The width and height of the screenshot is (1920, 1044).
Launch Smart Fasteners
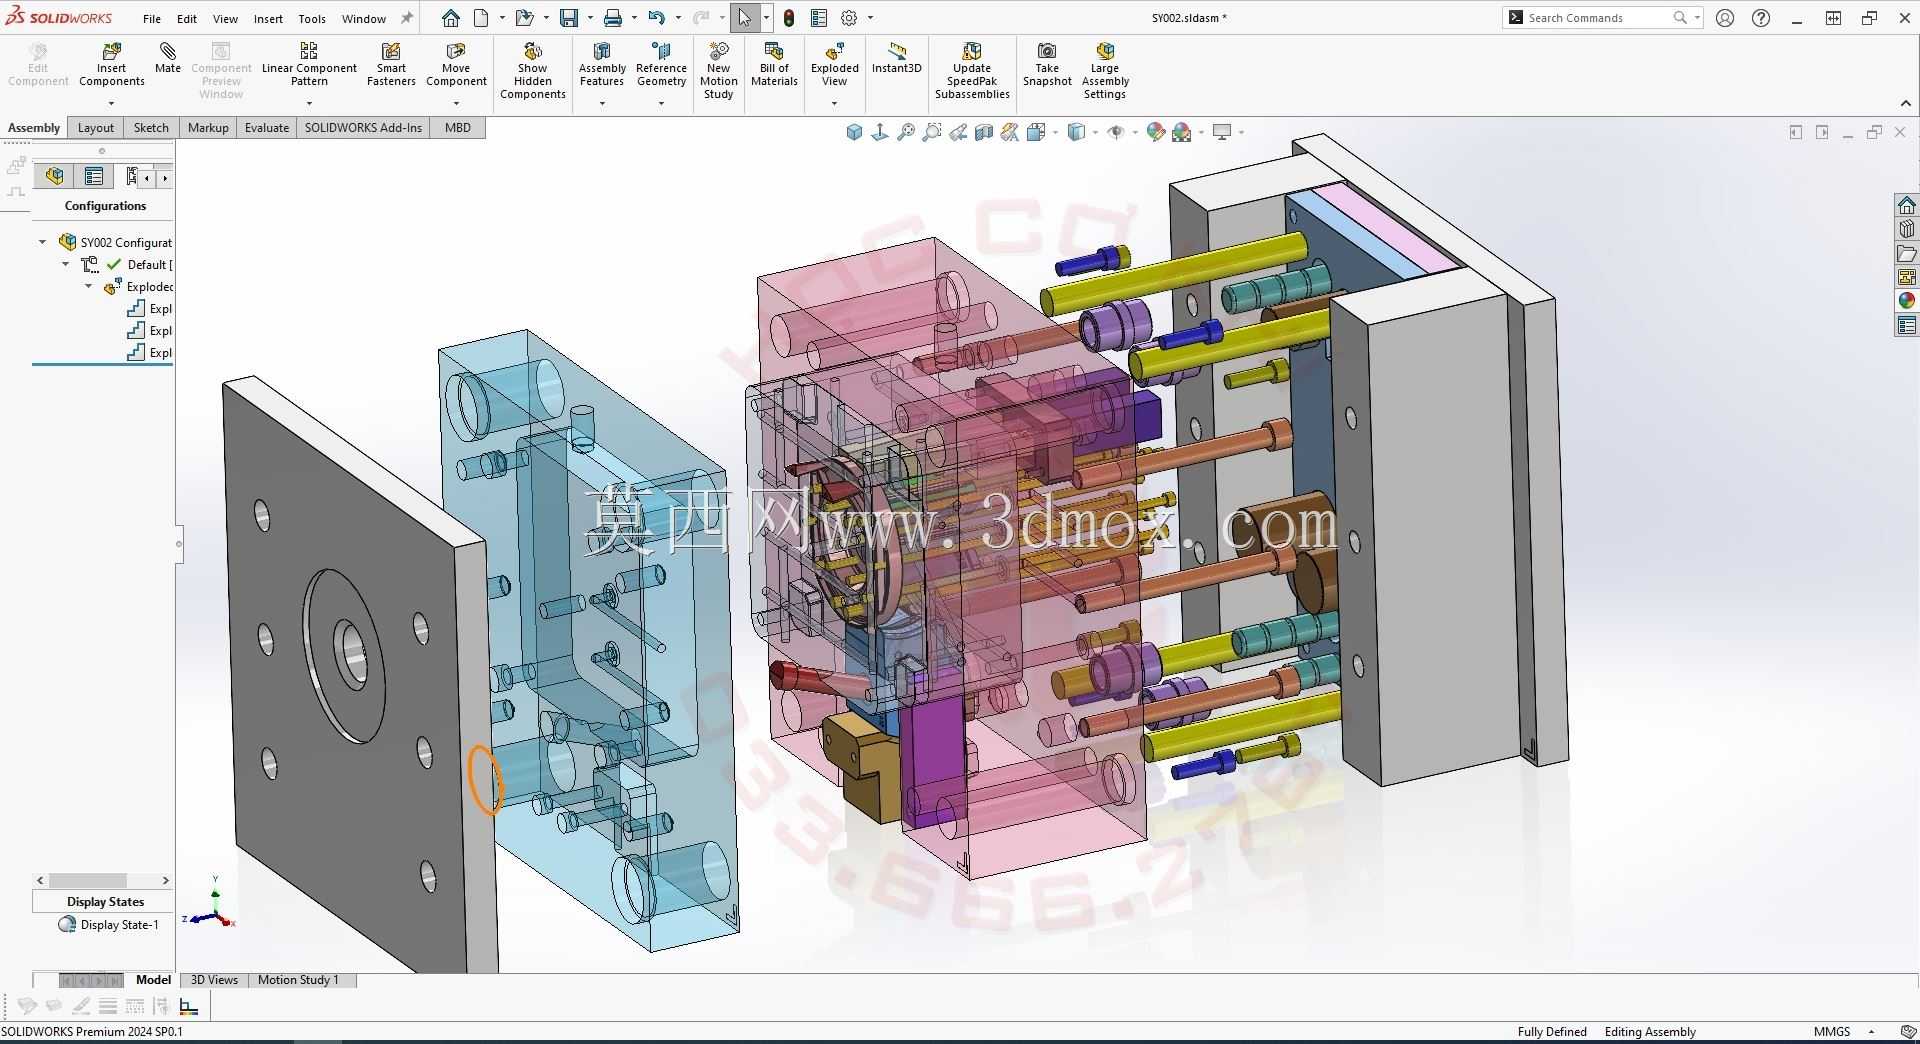point(391,64)
